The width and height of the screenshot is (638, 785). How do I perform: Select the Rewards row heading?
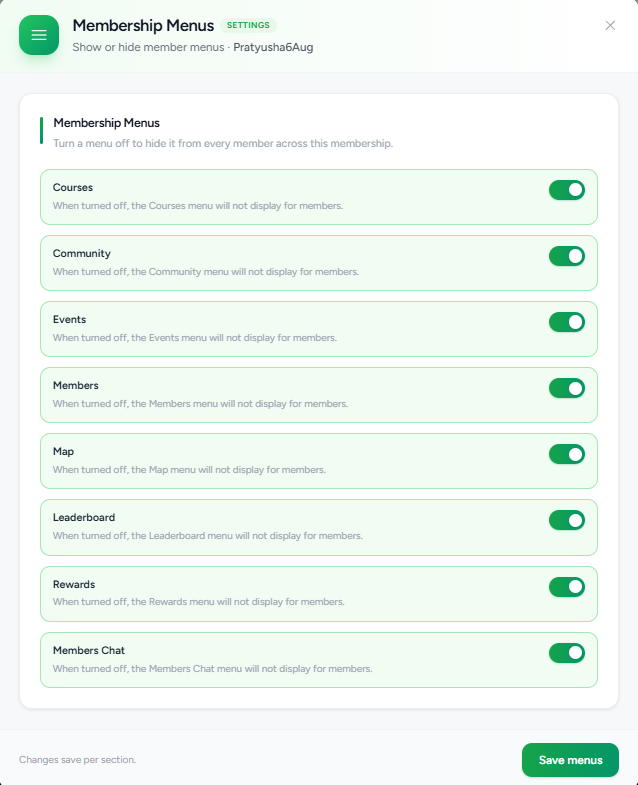tap(74, 584)
